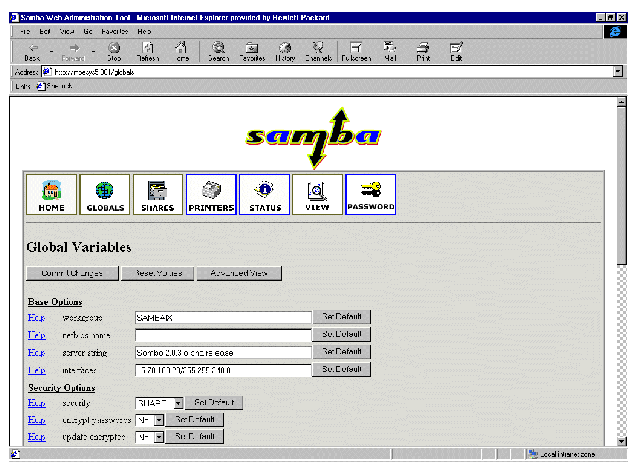Image resolution: width=638 pixels, height=472 pixels.
Task: Open the File menu
Action: point(25,31)
